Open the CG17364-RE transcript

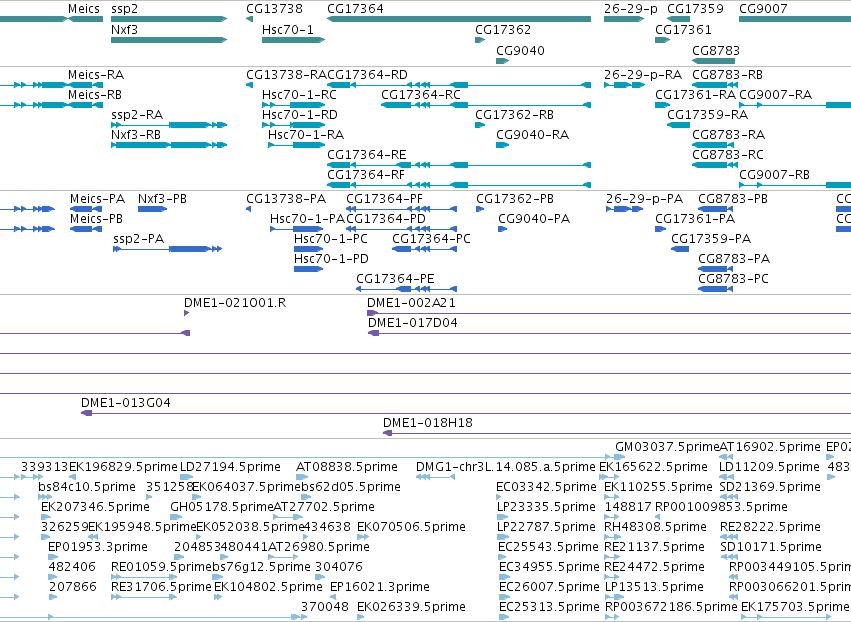[459, 165]
